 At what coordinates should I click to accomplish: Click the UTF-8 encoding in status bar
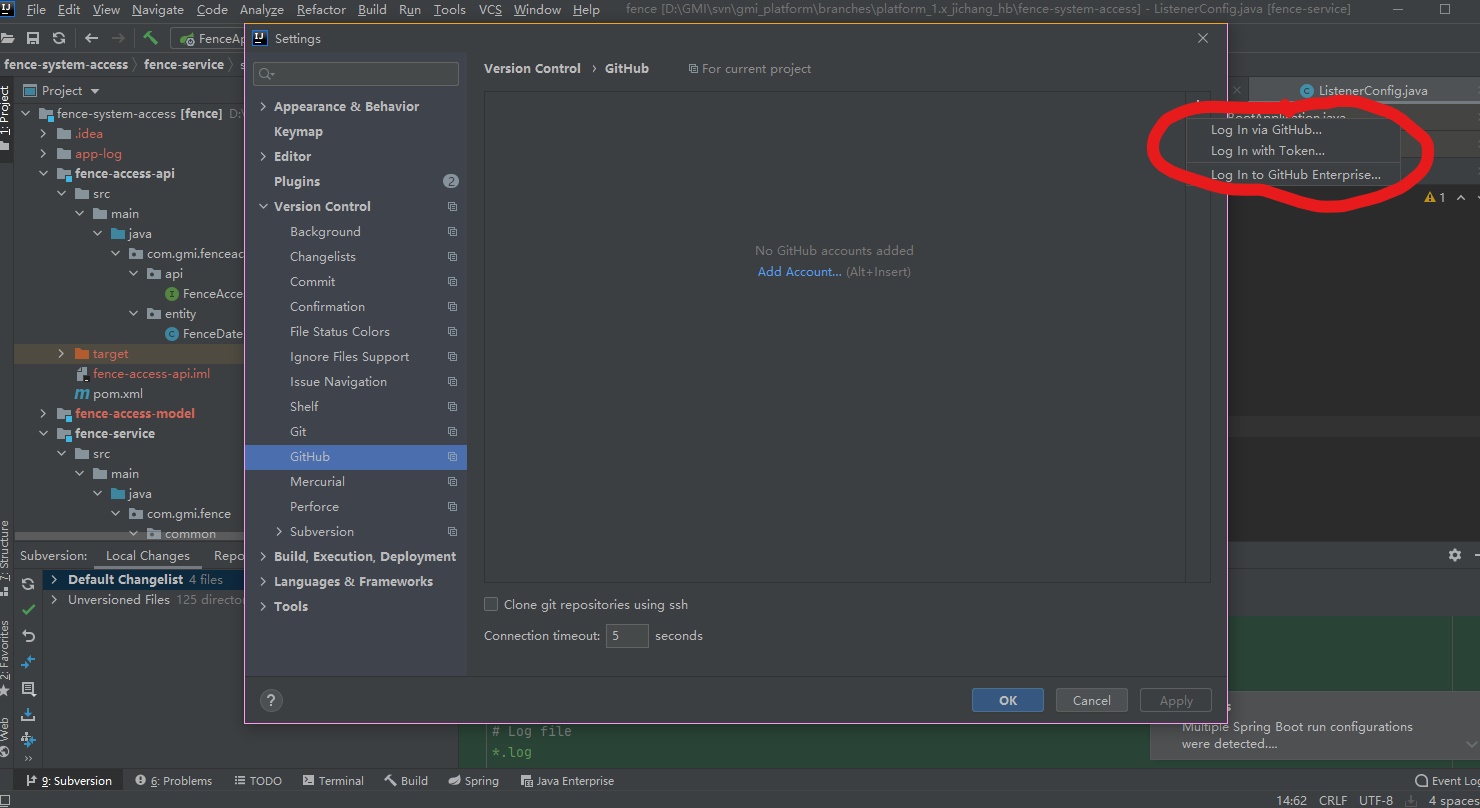pyautogui.click(x=1375, y=800)
